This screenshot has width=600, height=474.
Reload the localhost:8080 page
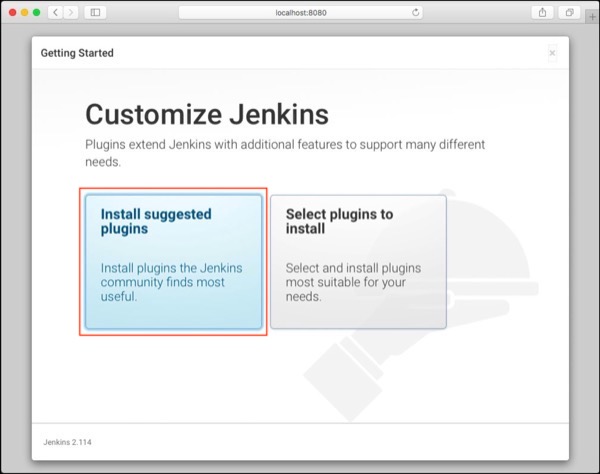pos(416,13)
